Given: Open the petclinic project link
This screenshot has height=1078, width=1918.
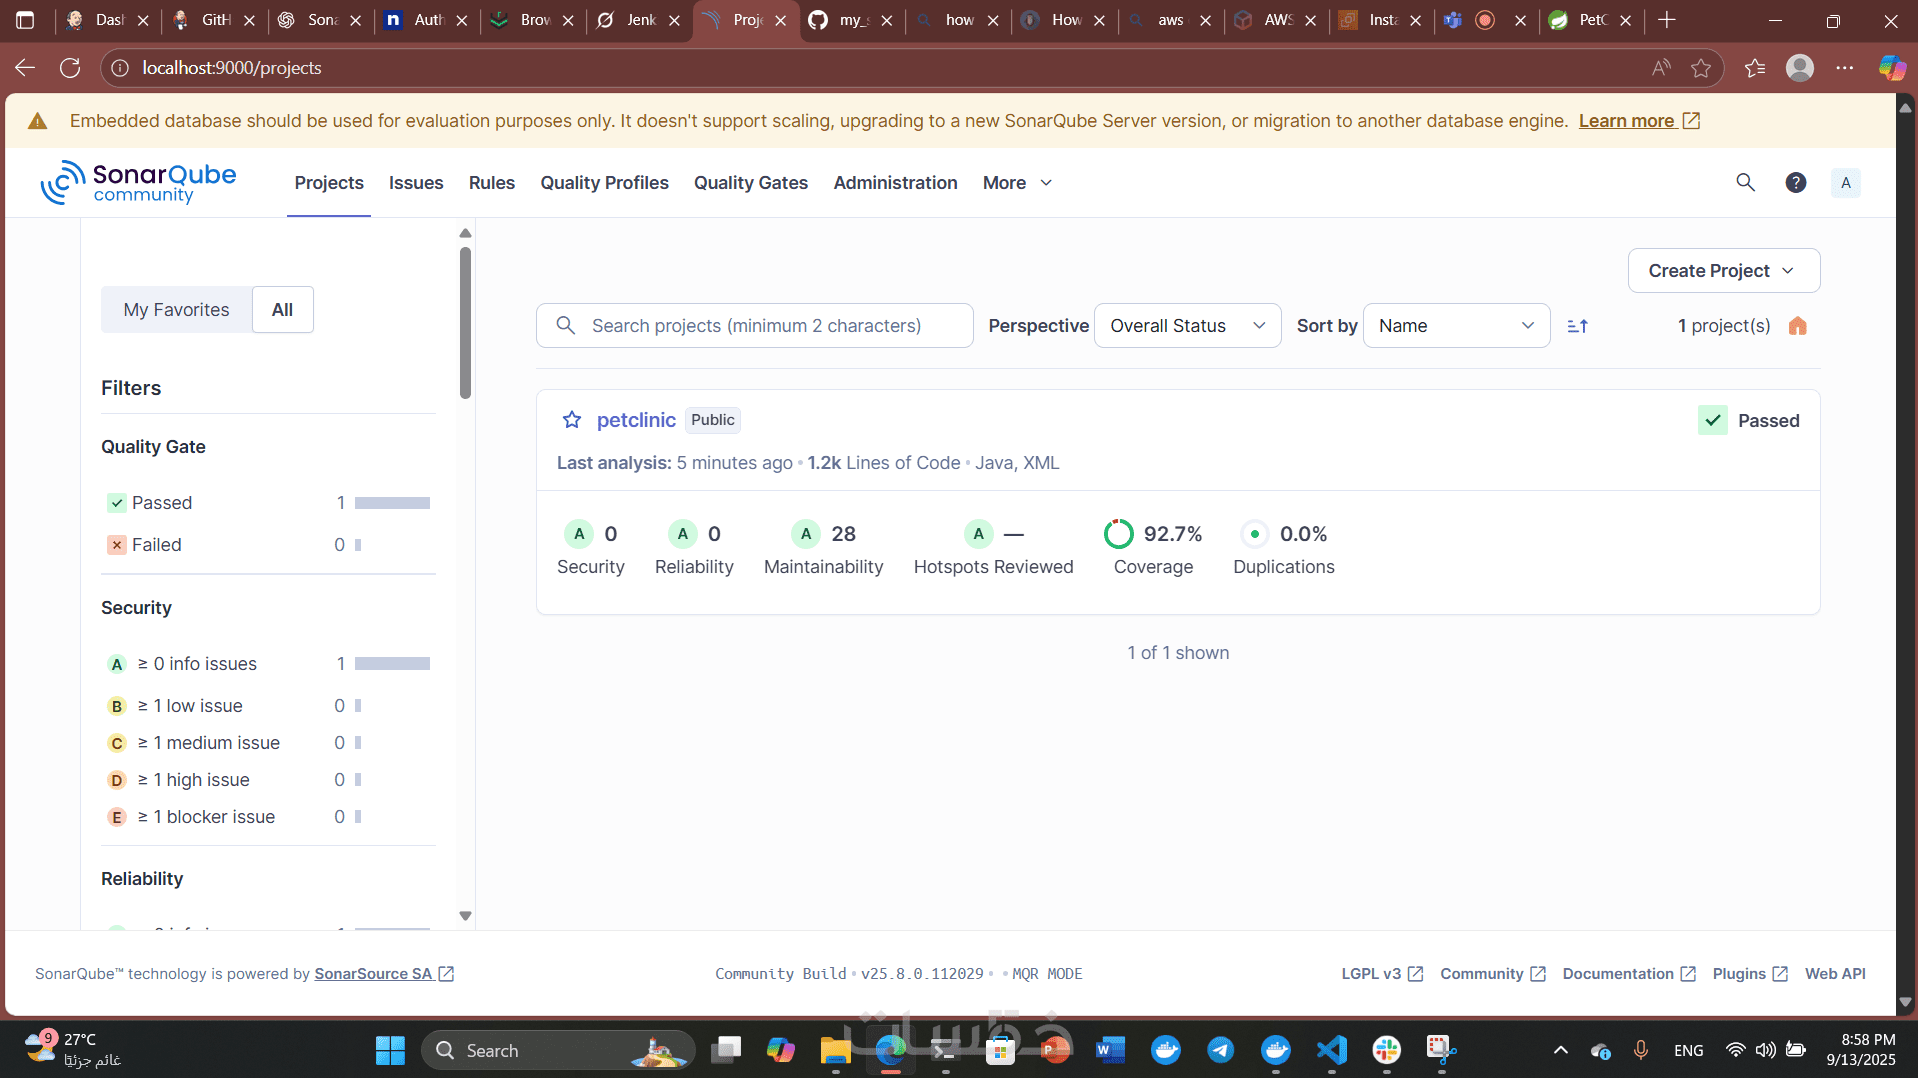Looking at the screenshot, I should [636, 420].
